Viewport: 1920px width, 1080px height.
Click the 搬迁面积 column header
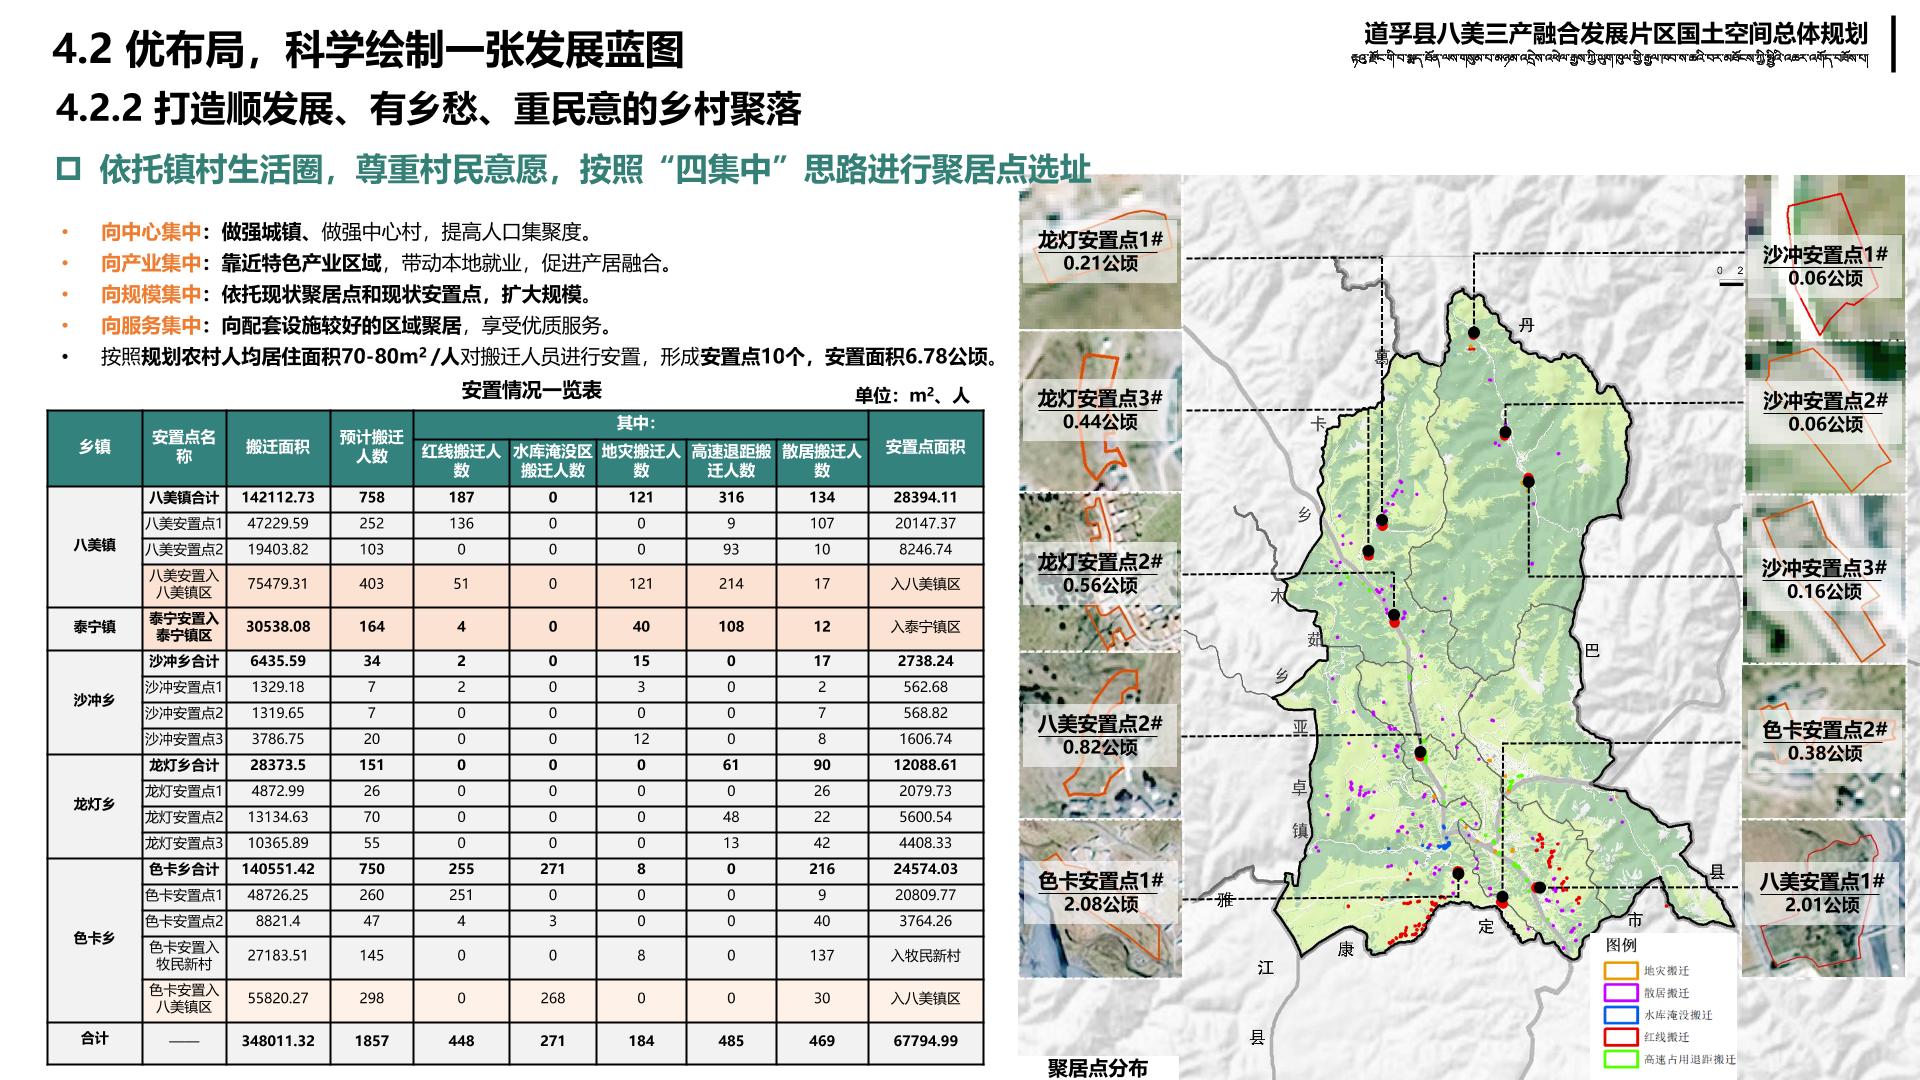click(x=278, y=448)
